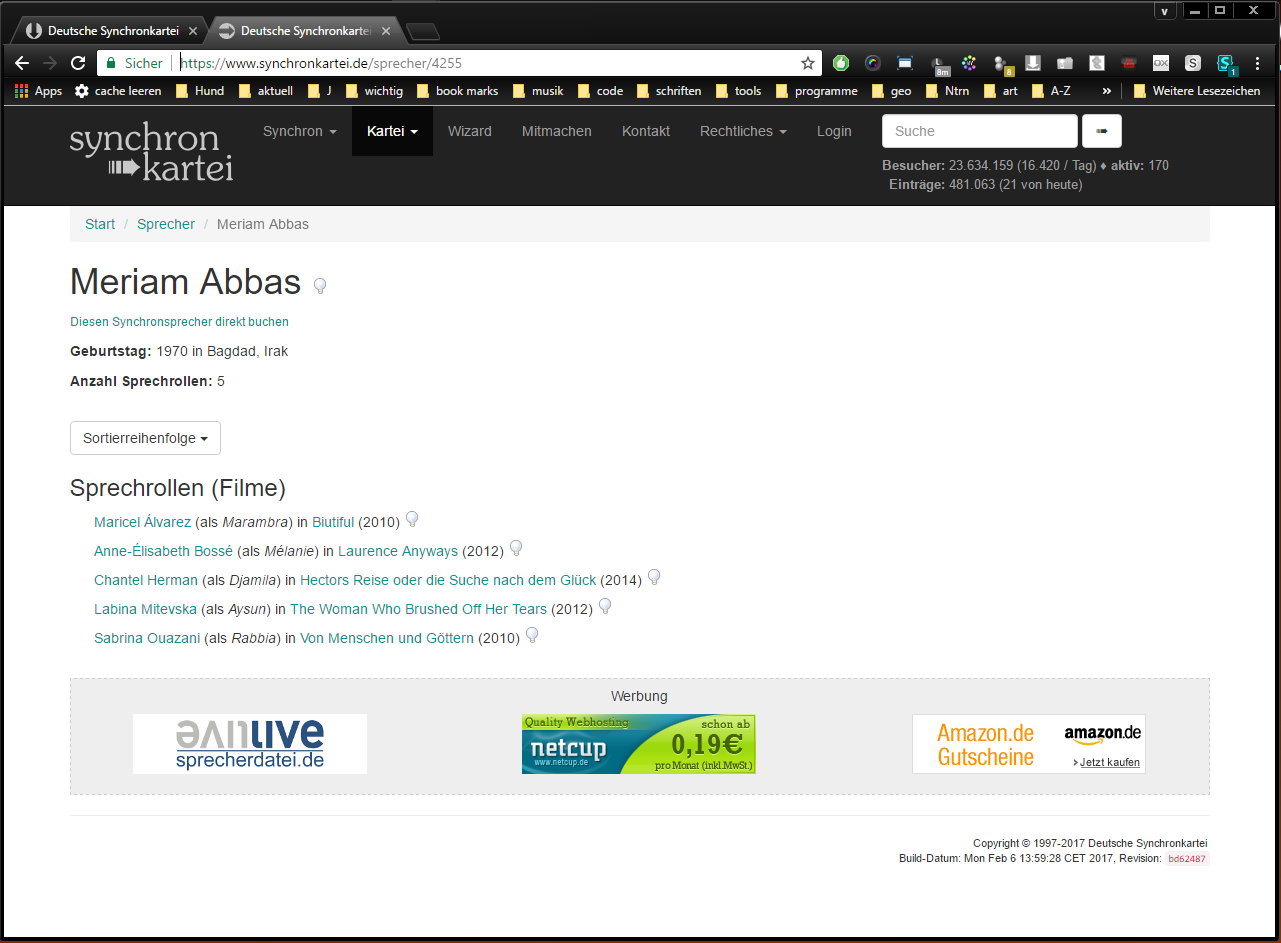Go to the Wizard page
The image size is (1281, 943).
(470, 131)
